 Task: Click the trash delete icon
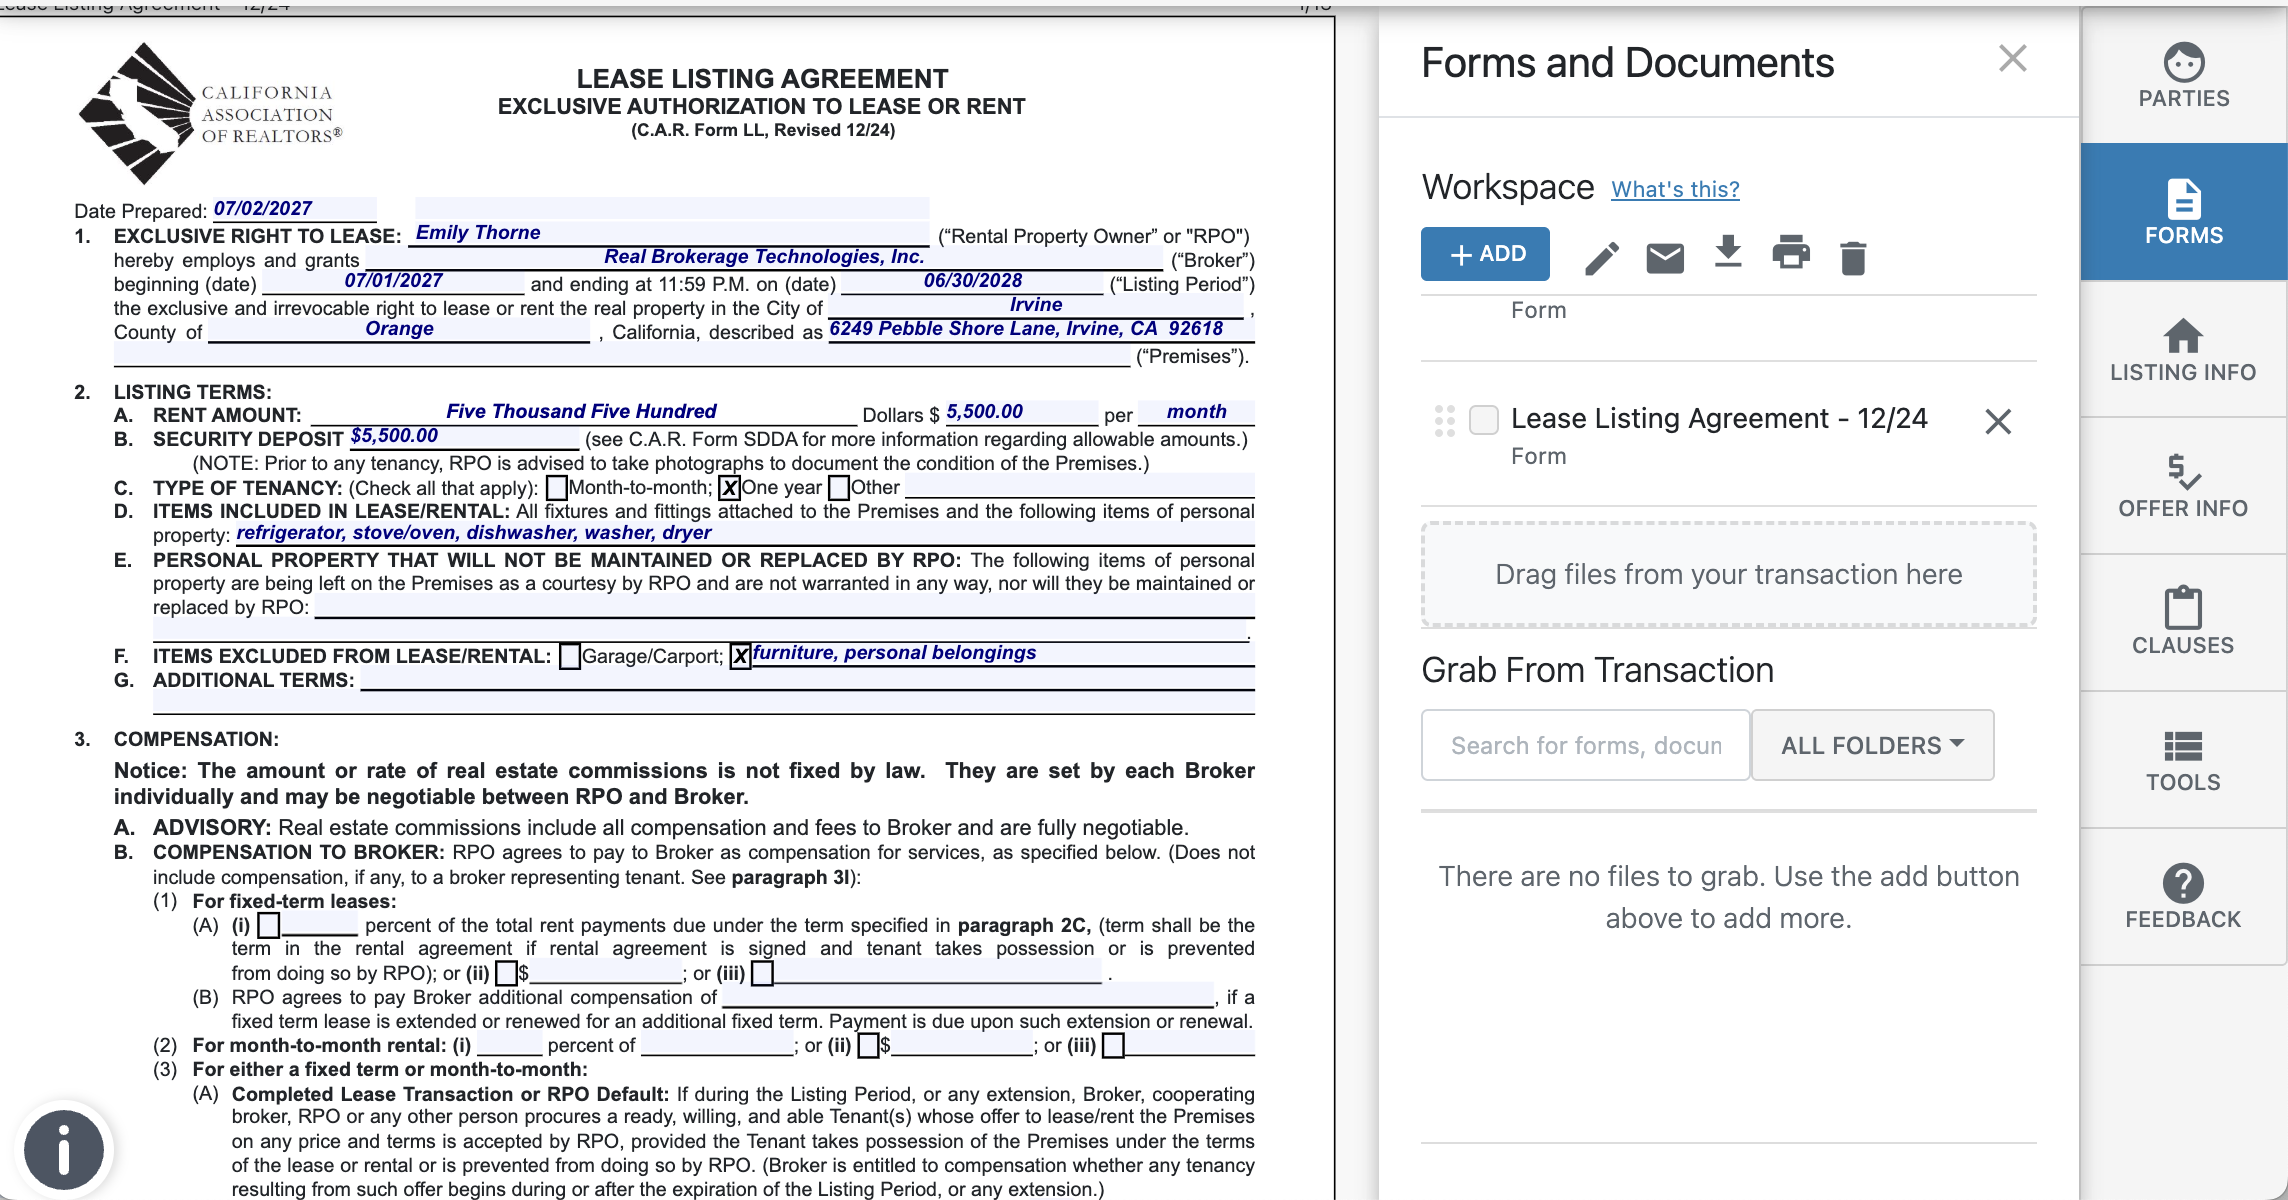click(x=1853, y=257)
